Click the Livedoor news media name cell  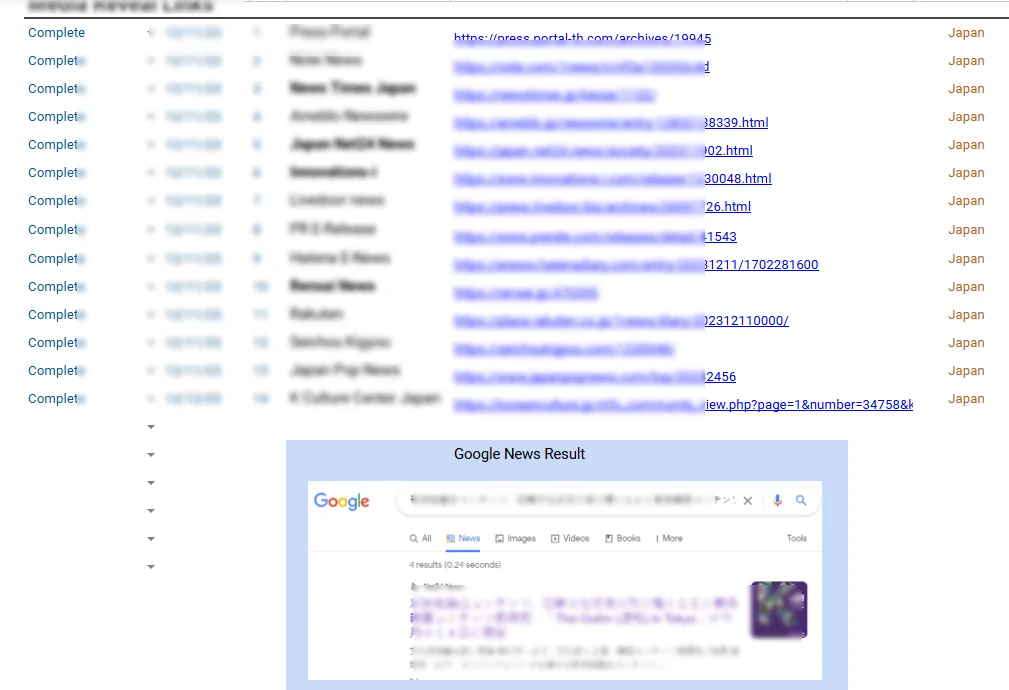(x=337, y=200)
